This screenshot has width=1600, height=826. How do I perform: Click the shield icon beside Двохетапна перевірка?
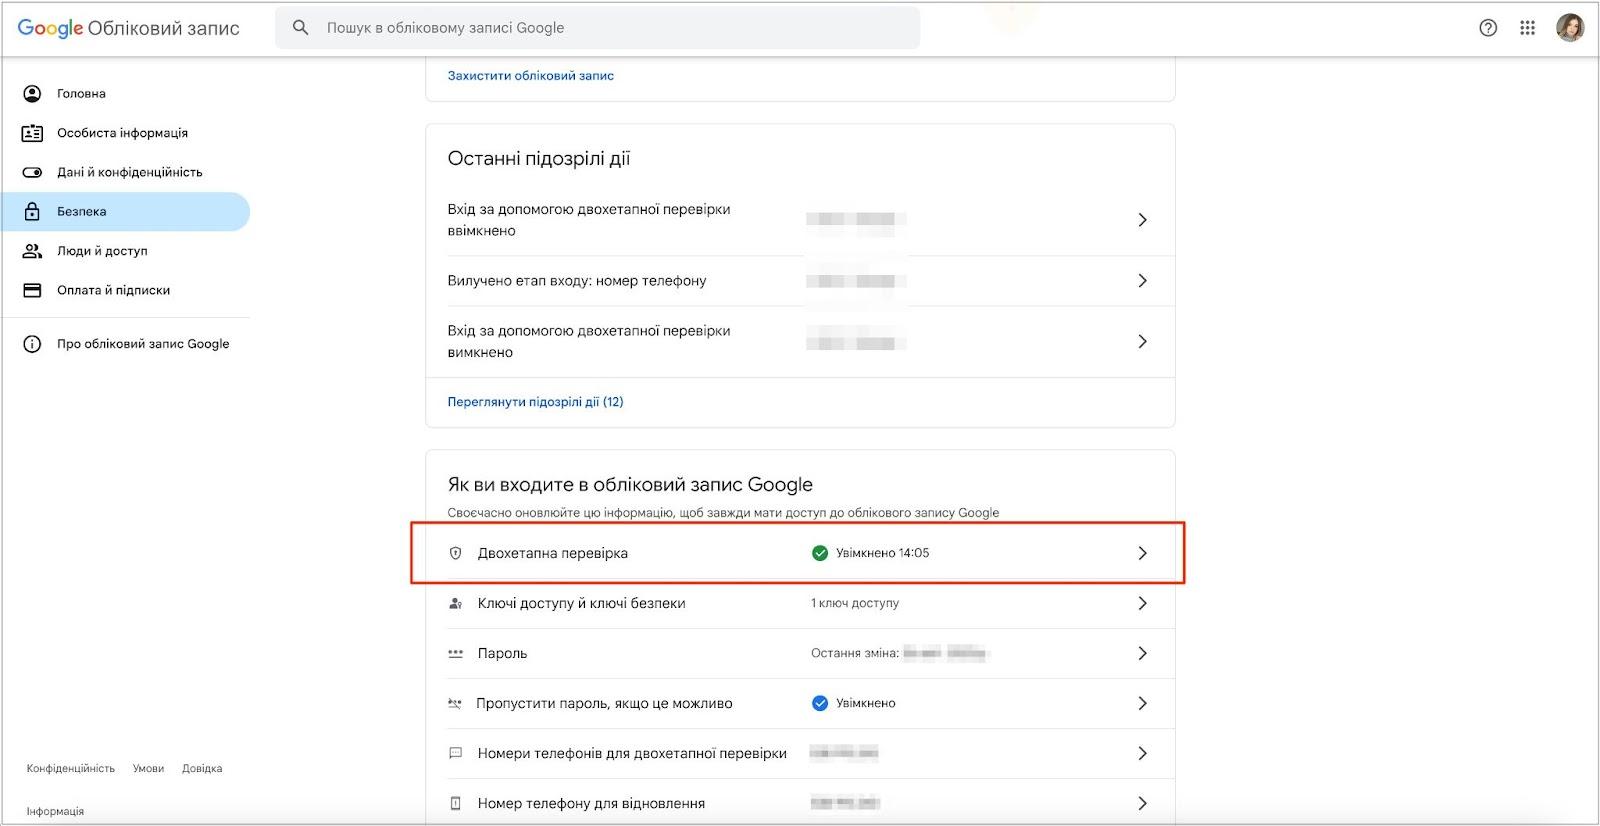pos(456,553)
